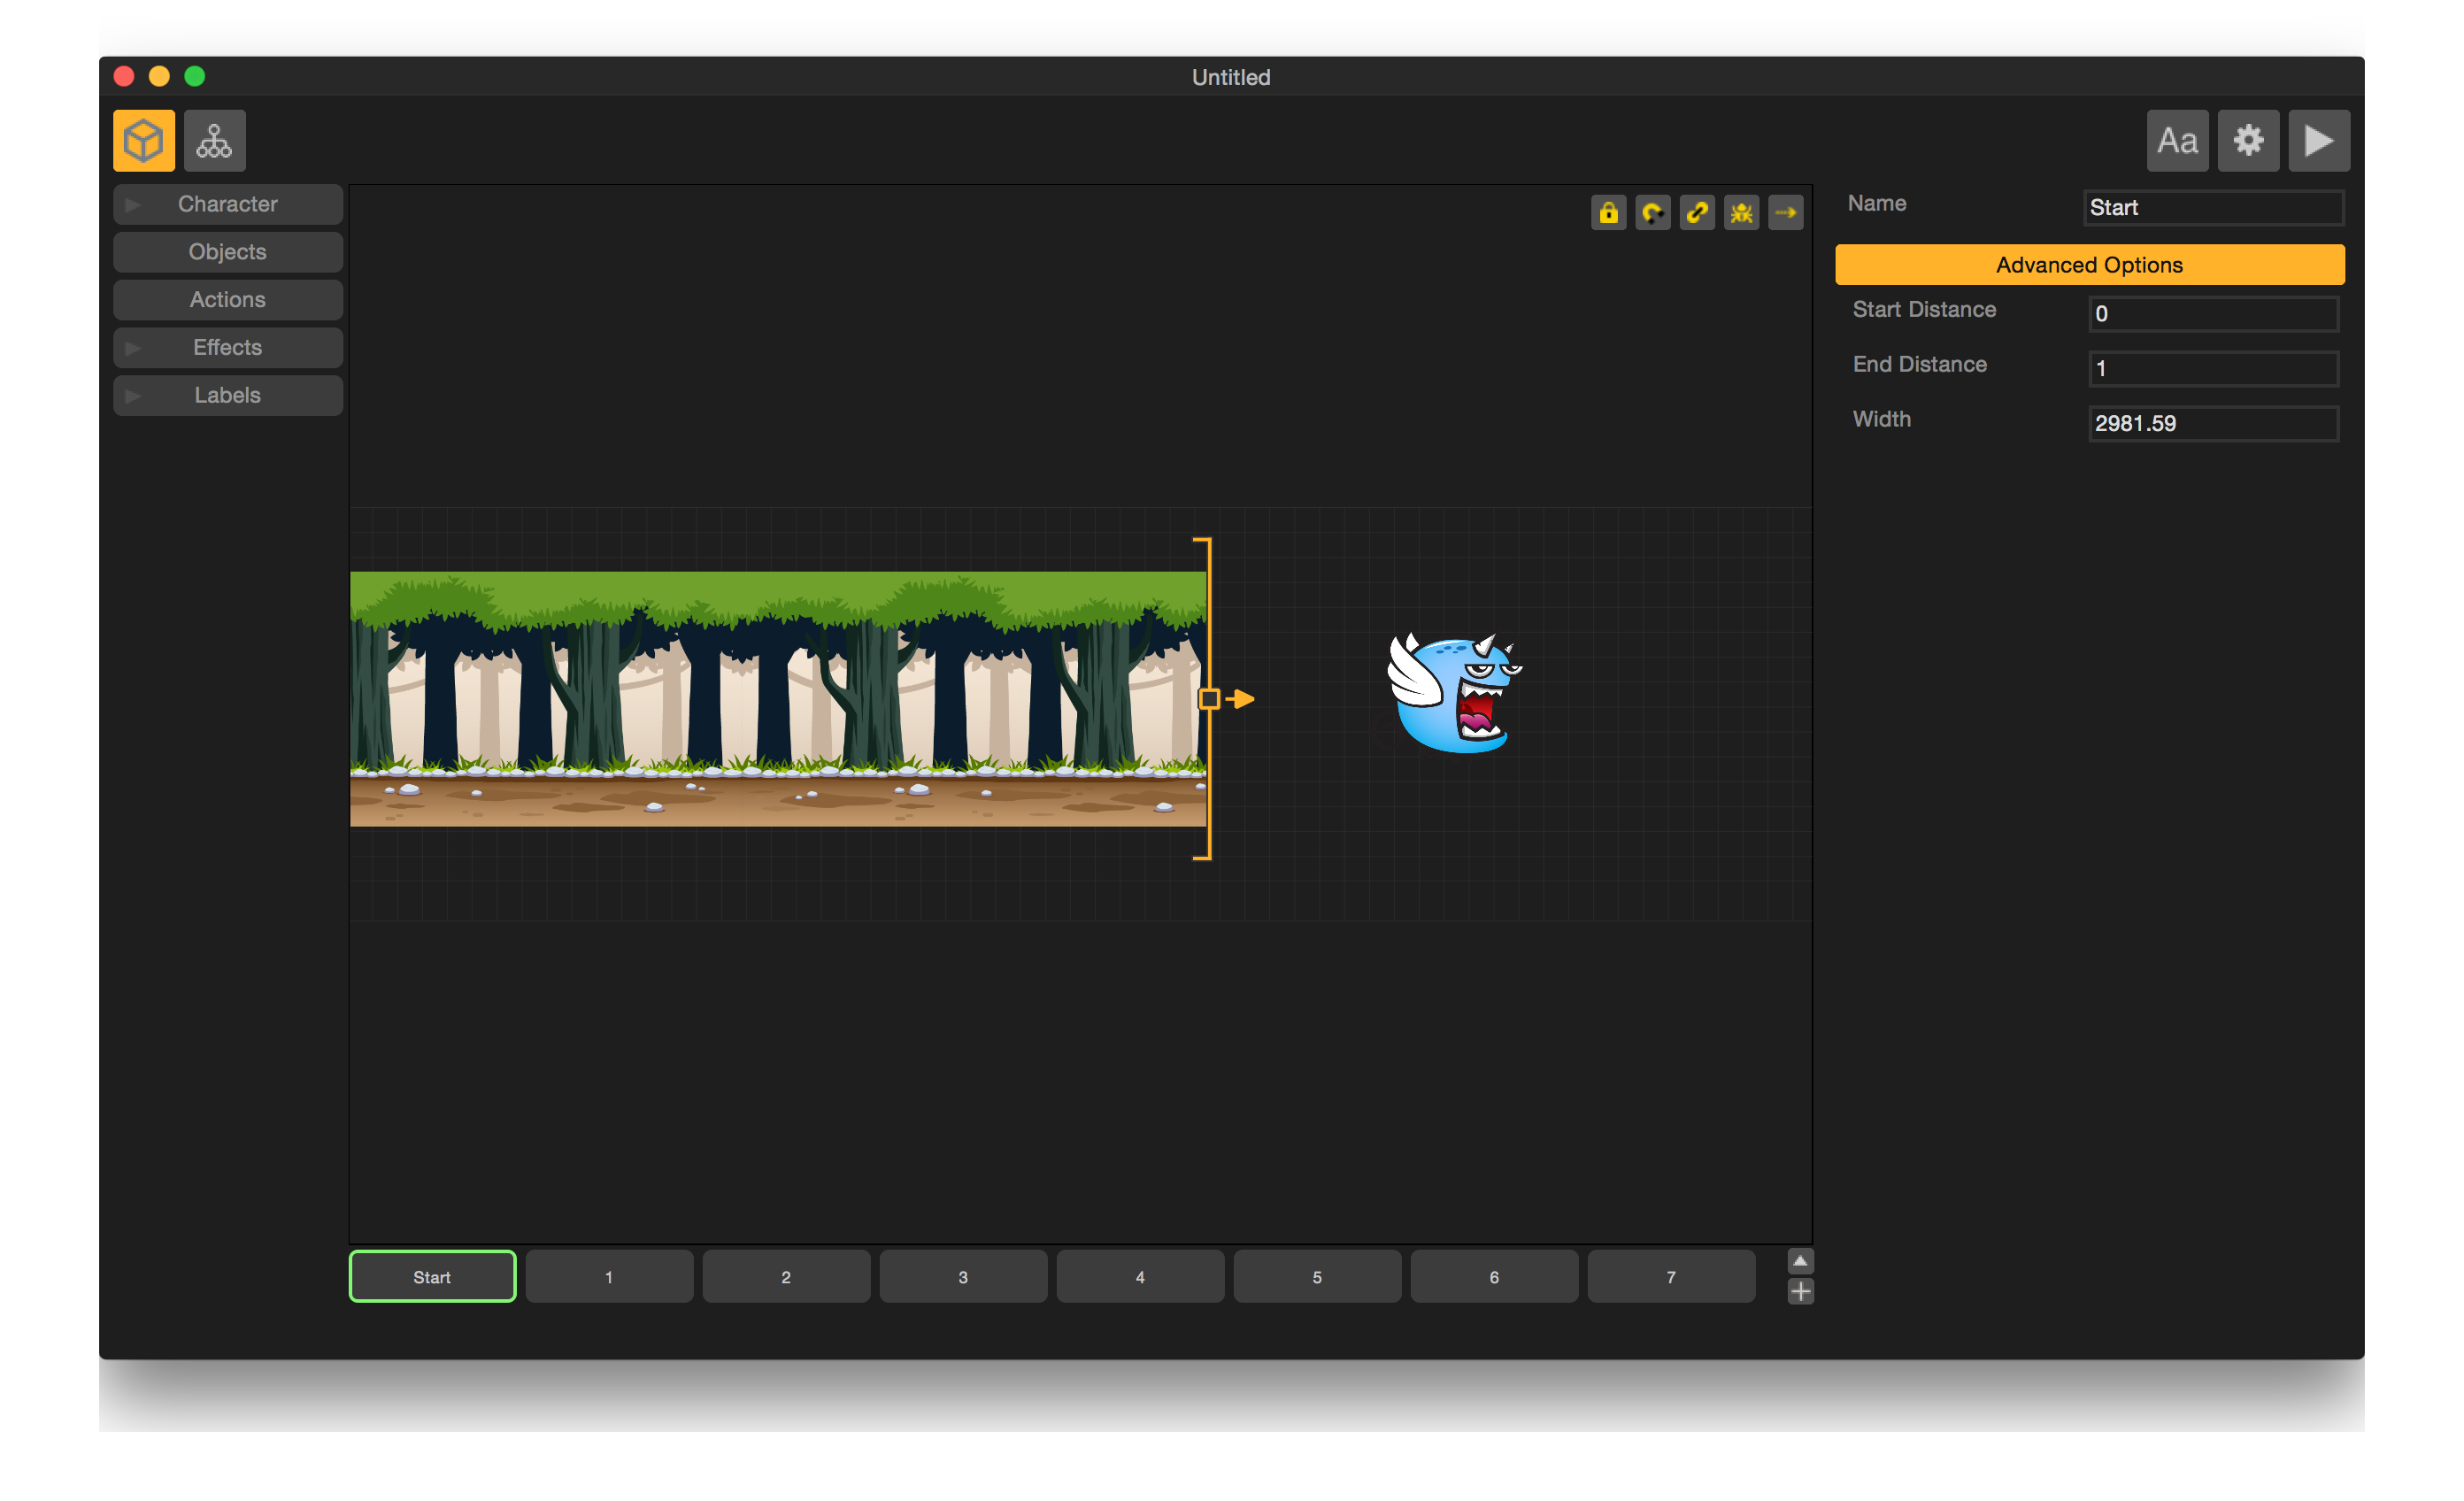Expand the Character section

(x=227, y=203)
